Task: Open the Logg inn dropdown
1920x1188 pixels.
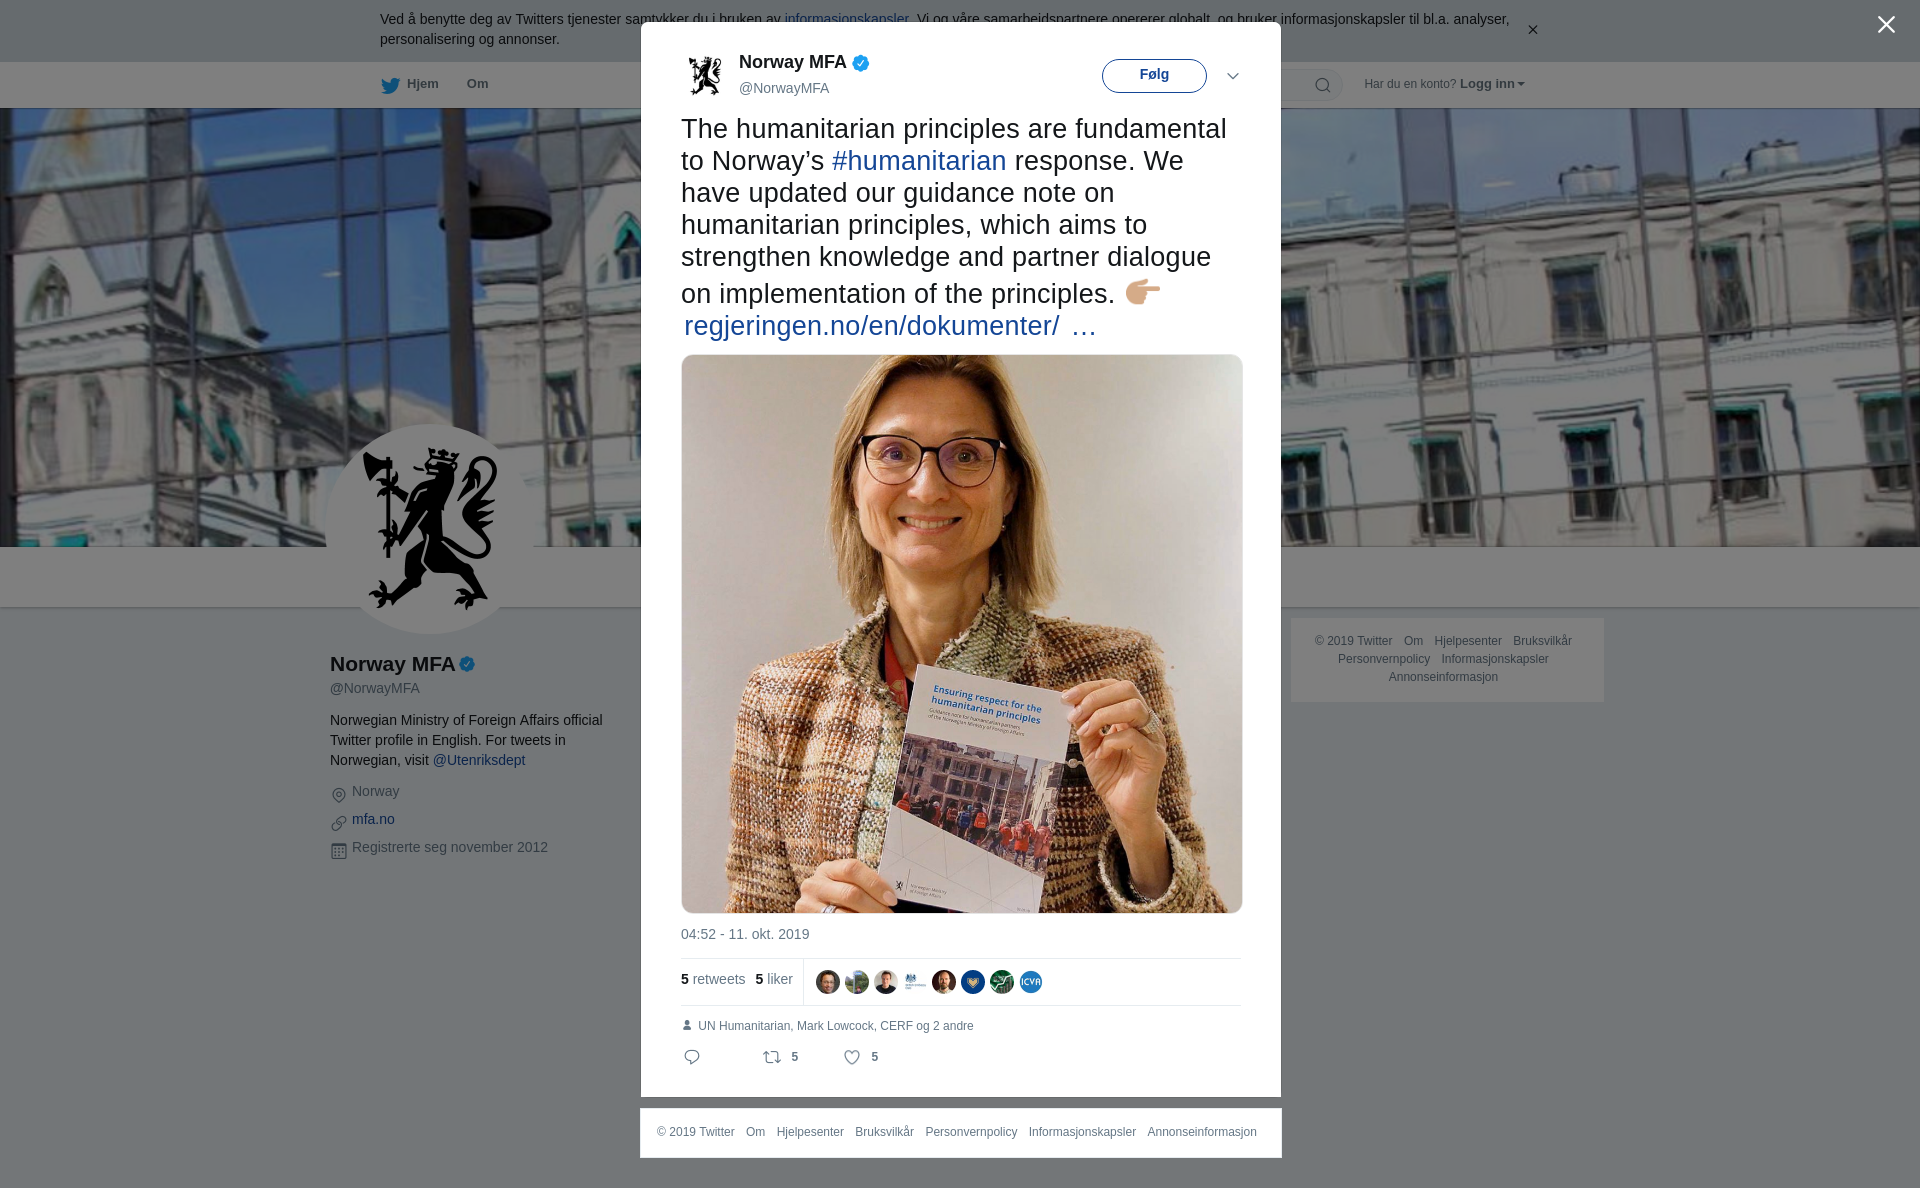Action: tap(1492, 84)
